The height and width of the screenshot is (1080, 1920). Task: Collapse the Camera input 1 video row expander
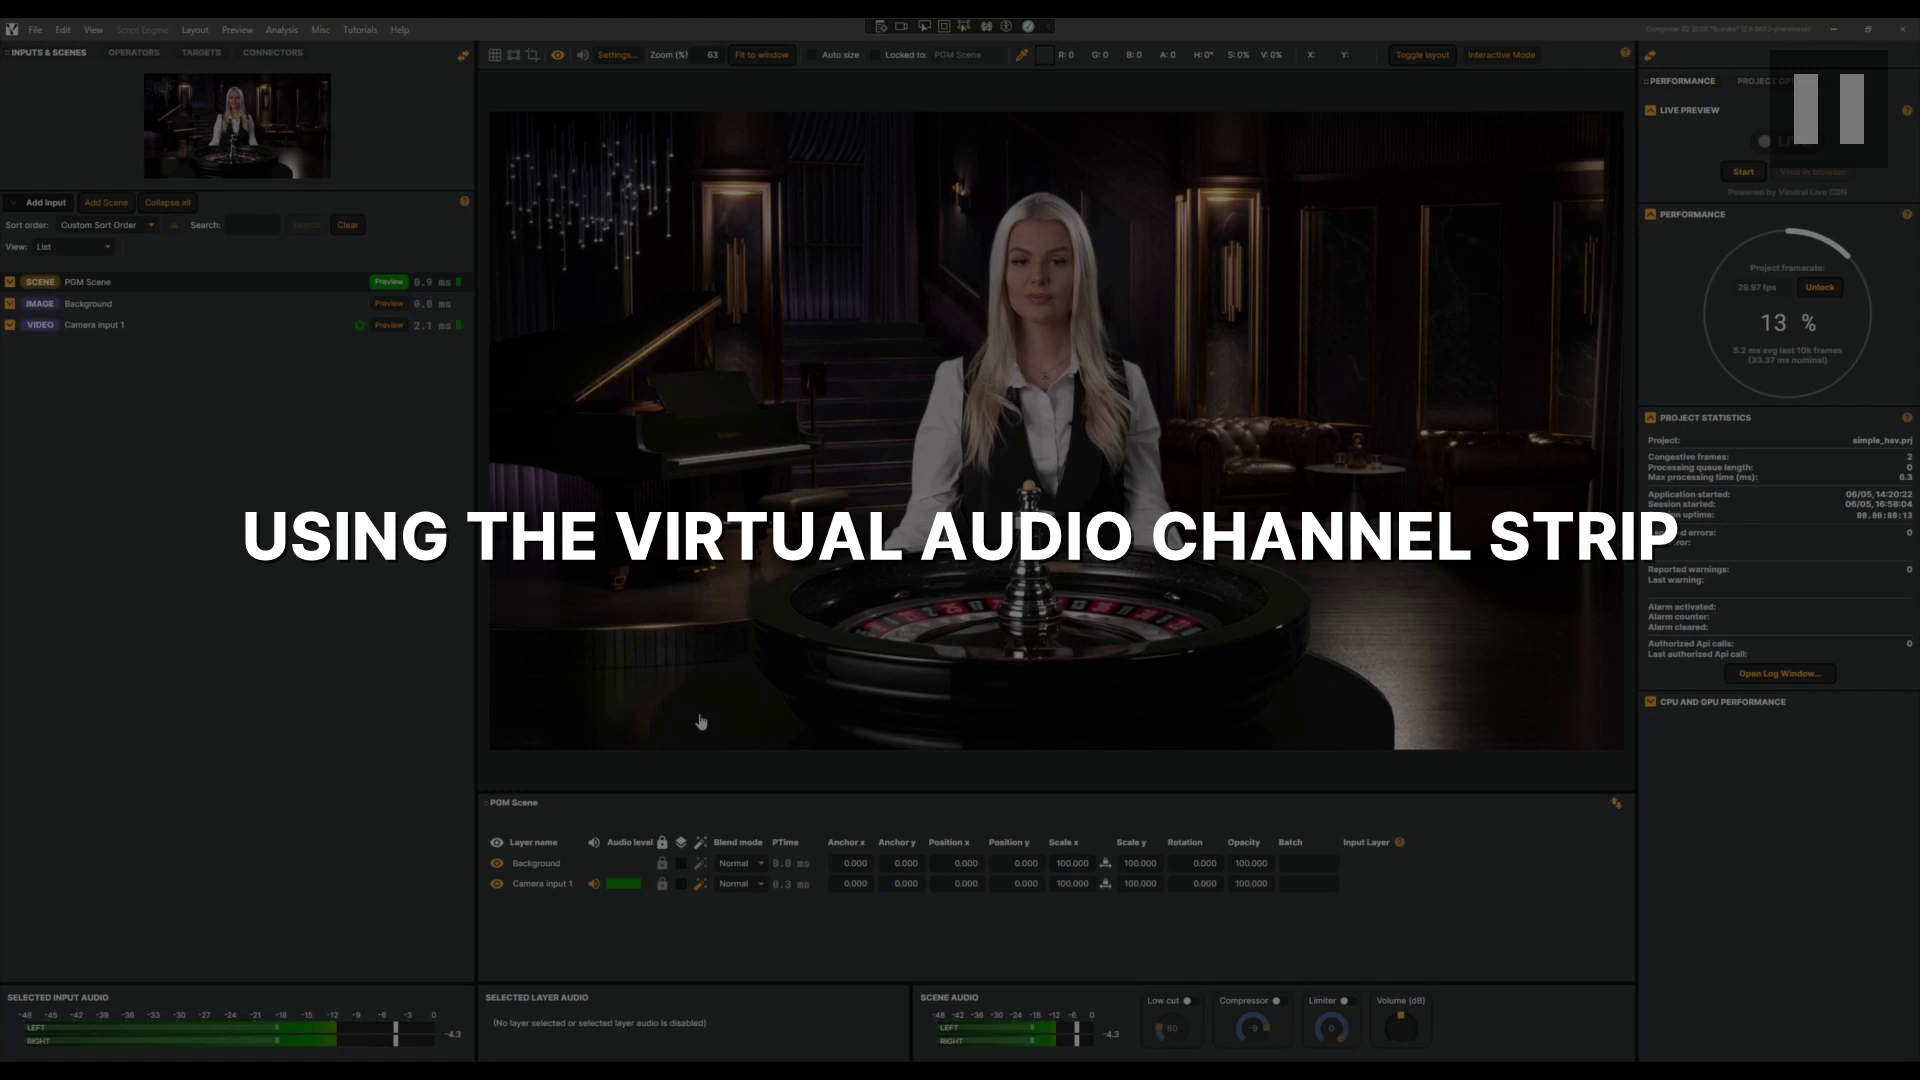(x=10, y=325)
